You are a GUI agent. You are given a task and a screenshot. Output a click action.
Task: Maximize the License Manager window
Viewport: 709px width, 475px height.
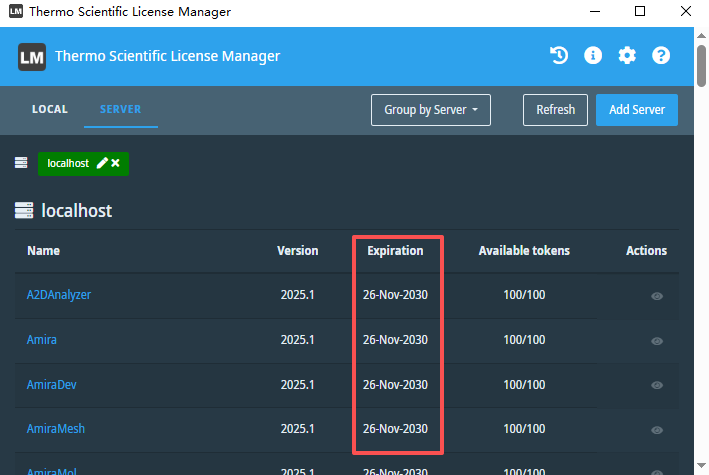[640, 11]
